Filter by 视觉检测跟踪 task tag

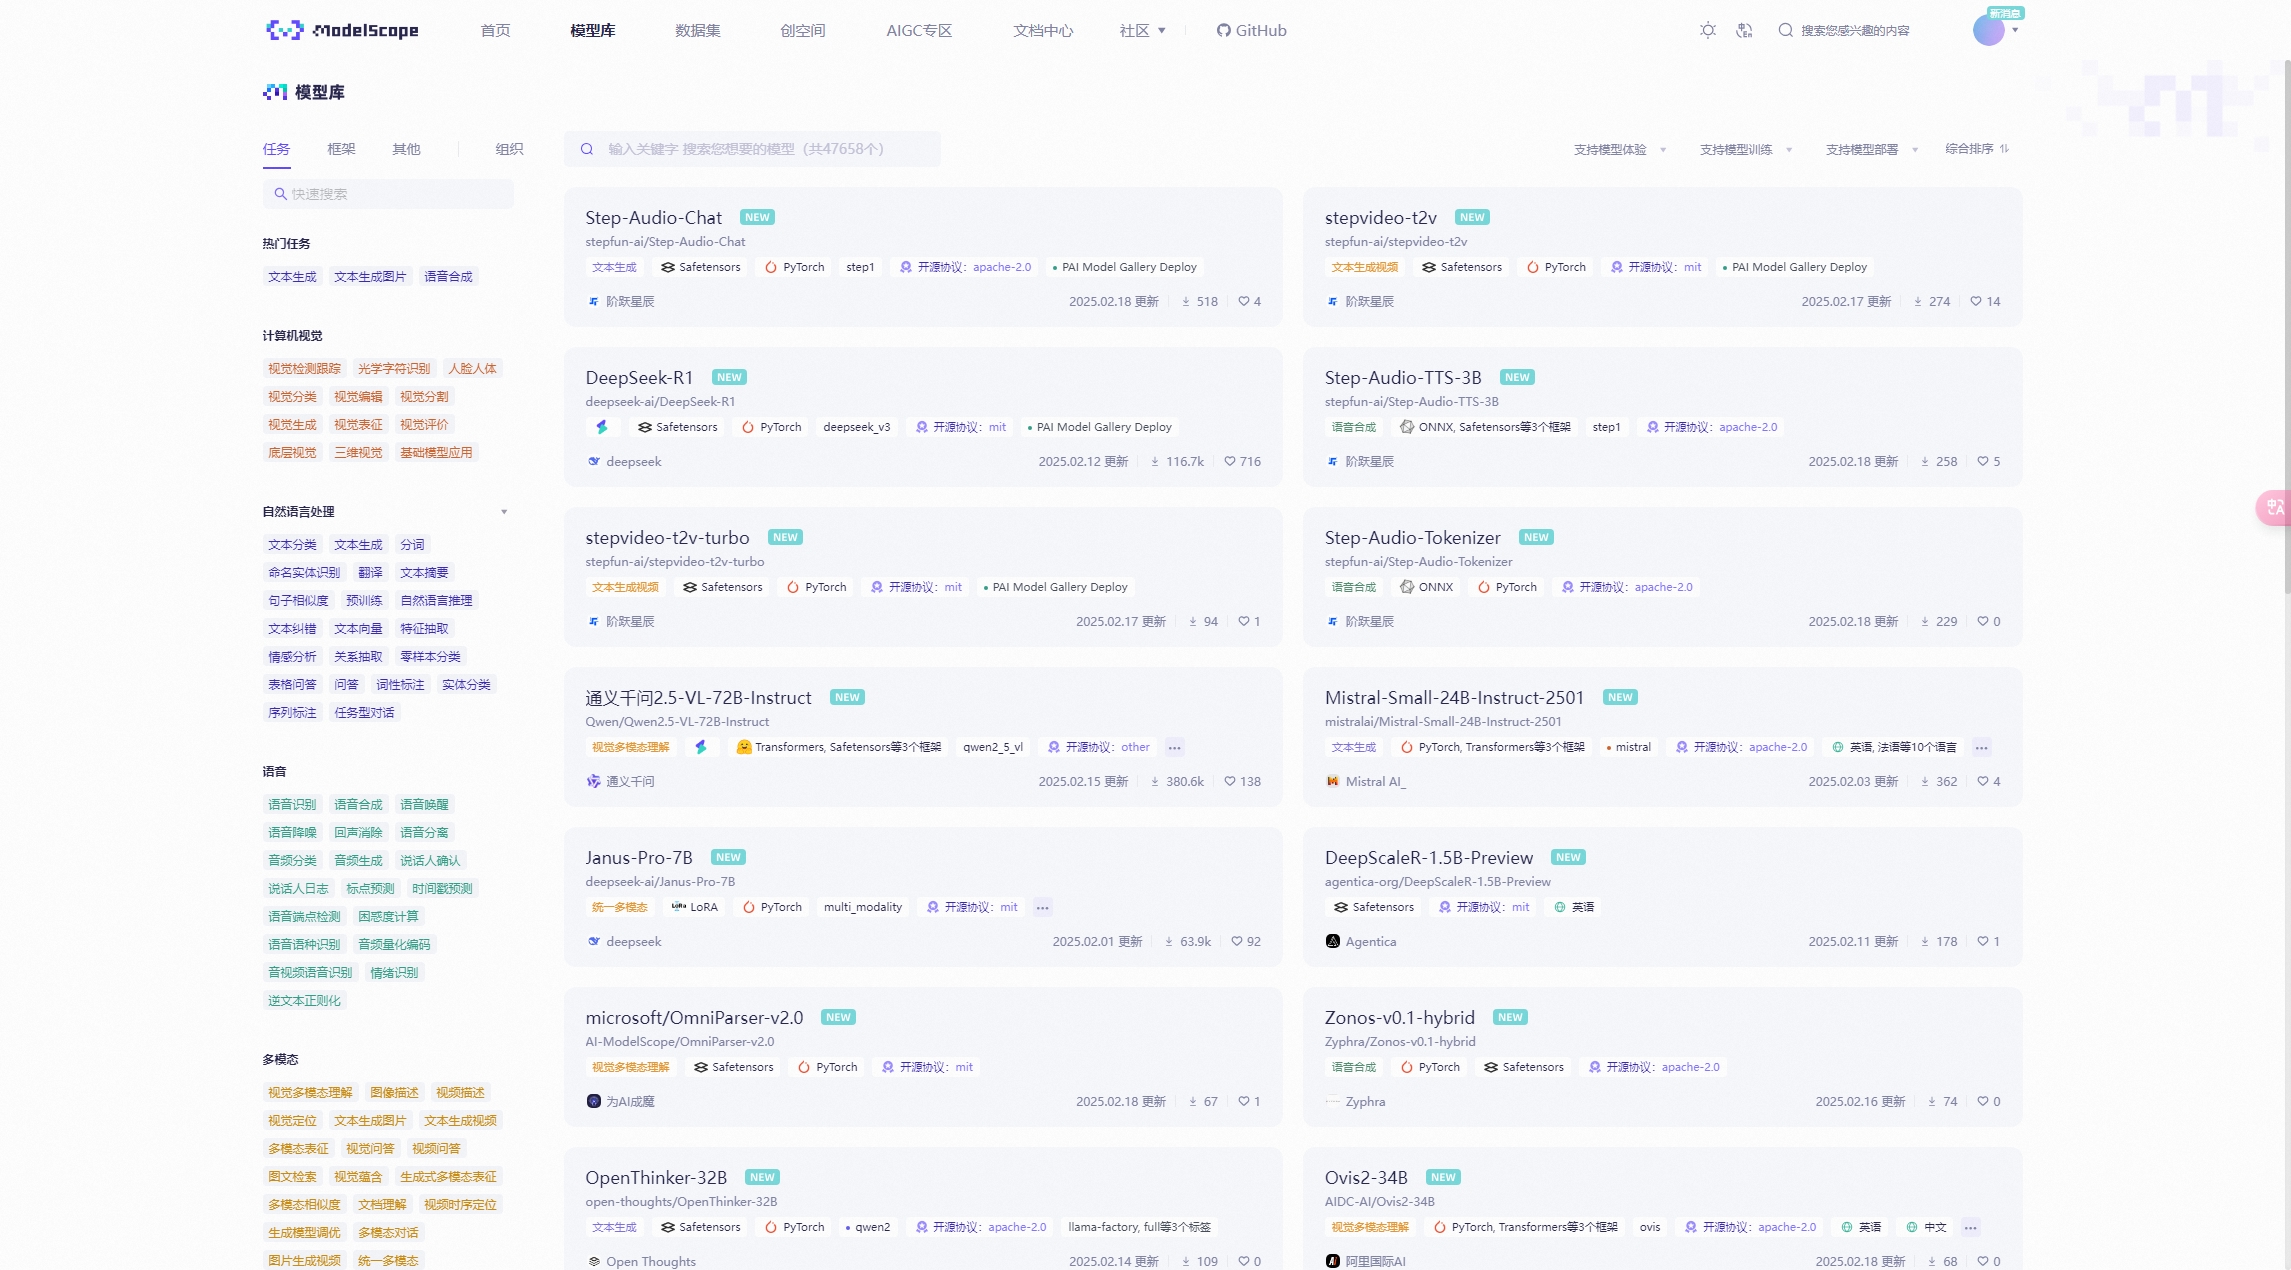click(304, 369)
